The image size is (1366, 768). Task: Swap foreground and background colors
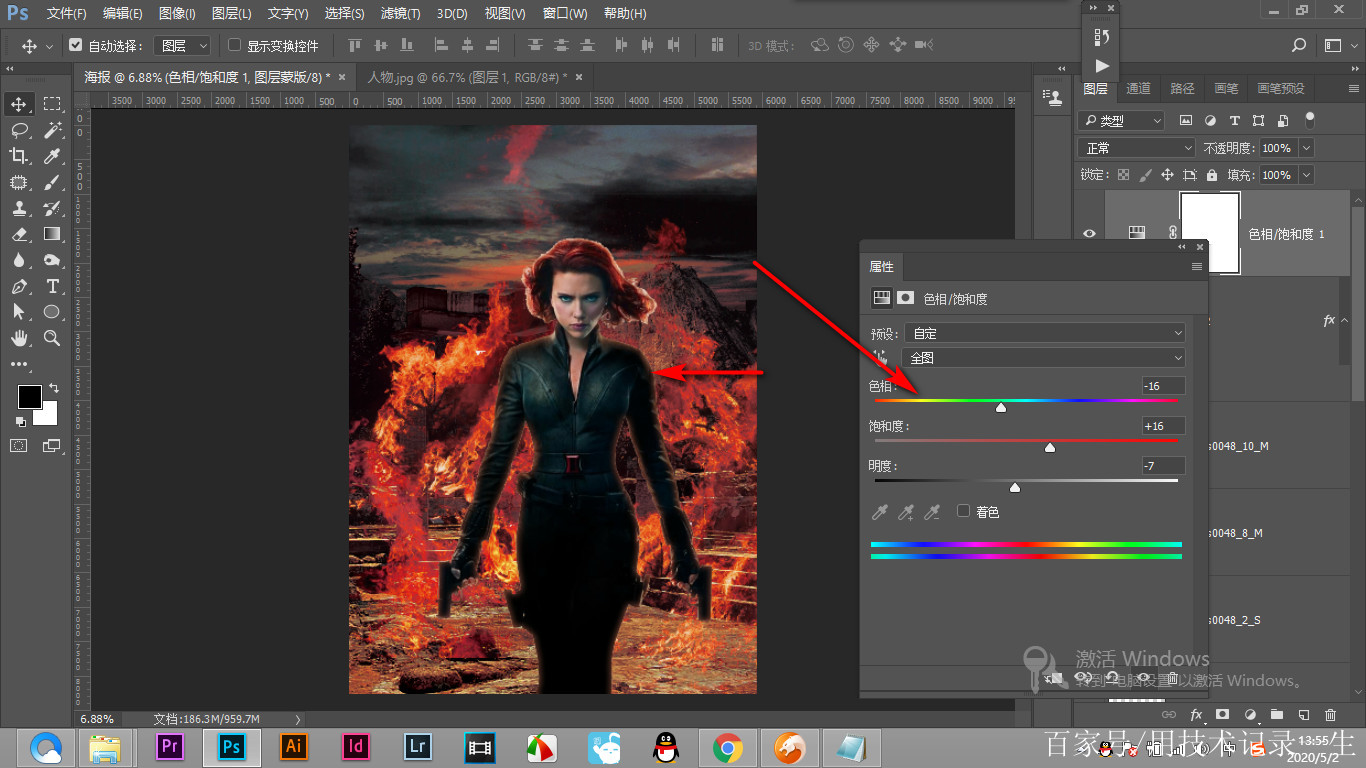(54, 387)
